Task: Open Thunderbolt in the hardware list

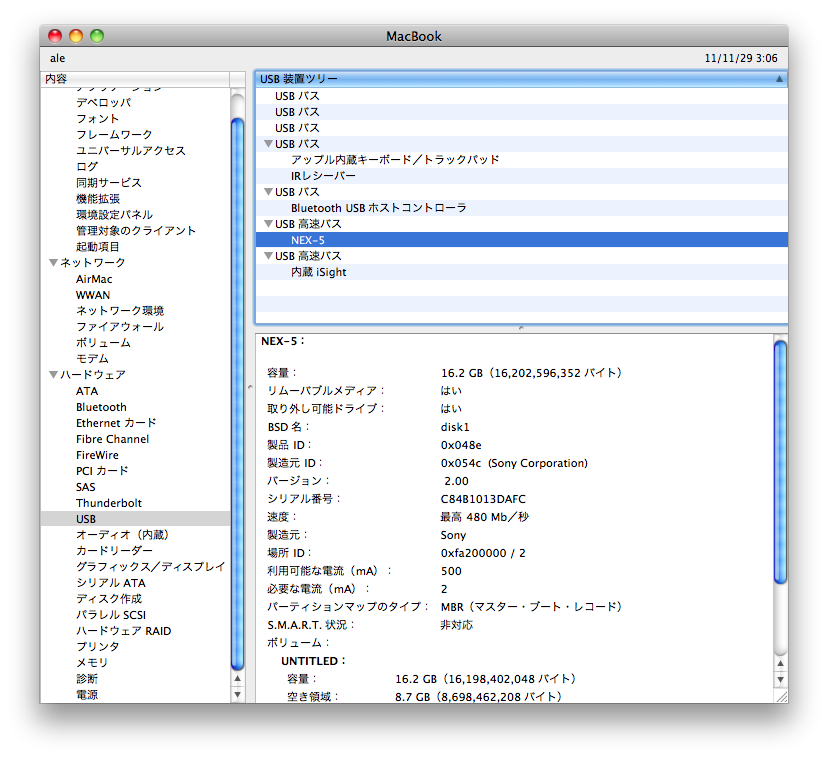Action: tap(109, 503)
